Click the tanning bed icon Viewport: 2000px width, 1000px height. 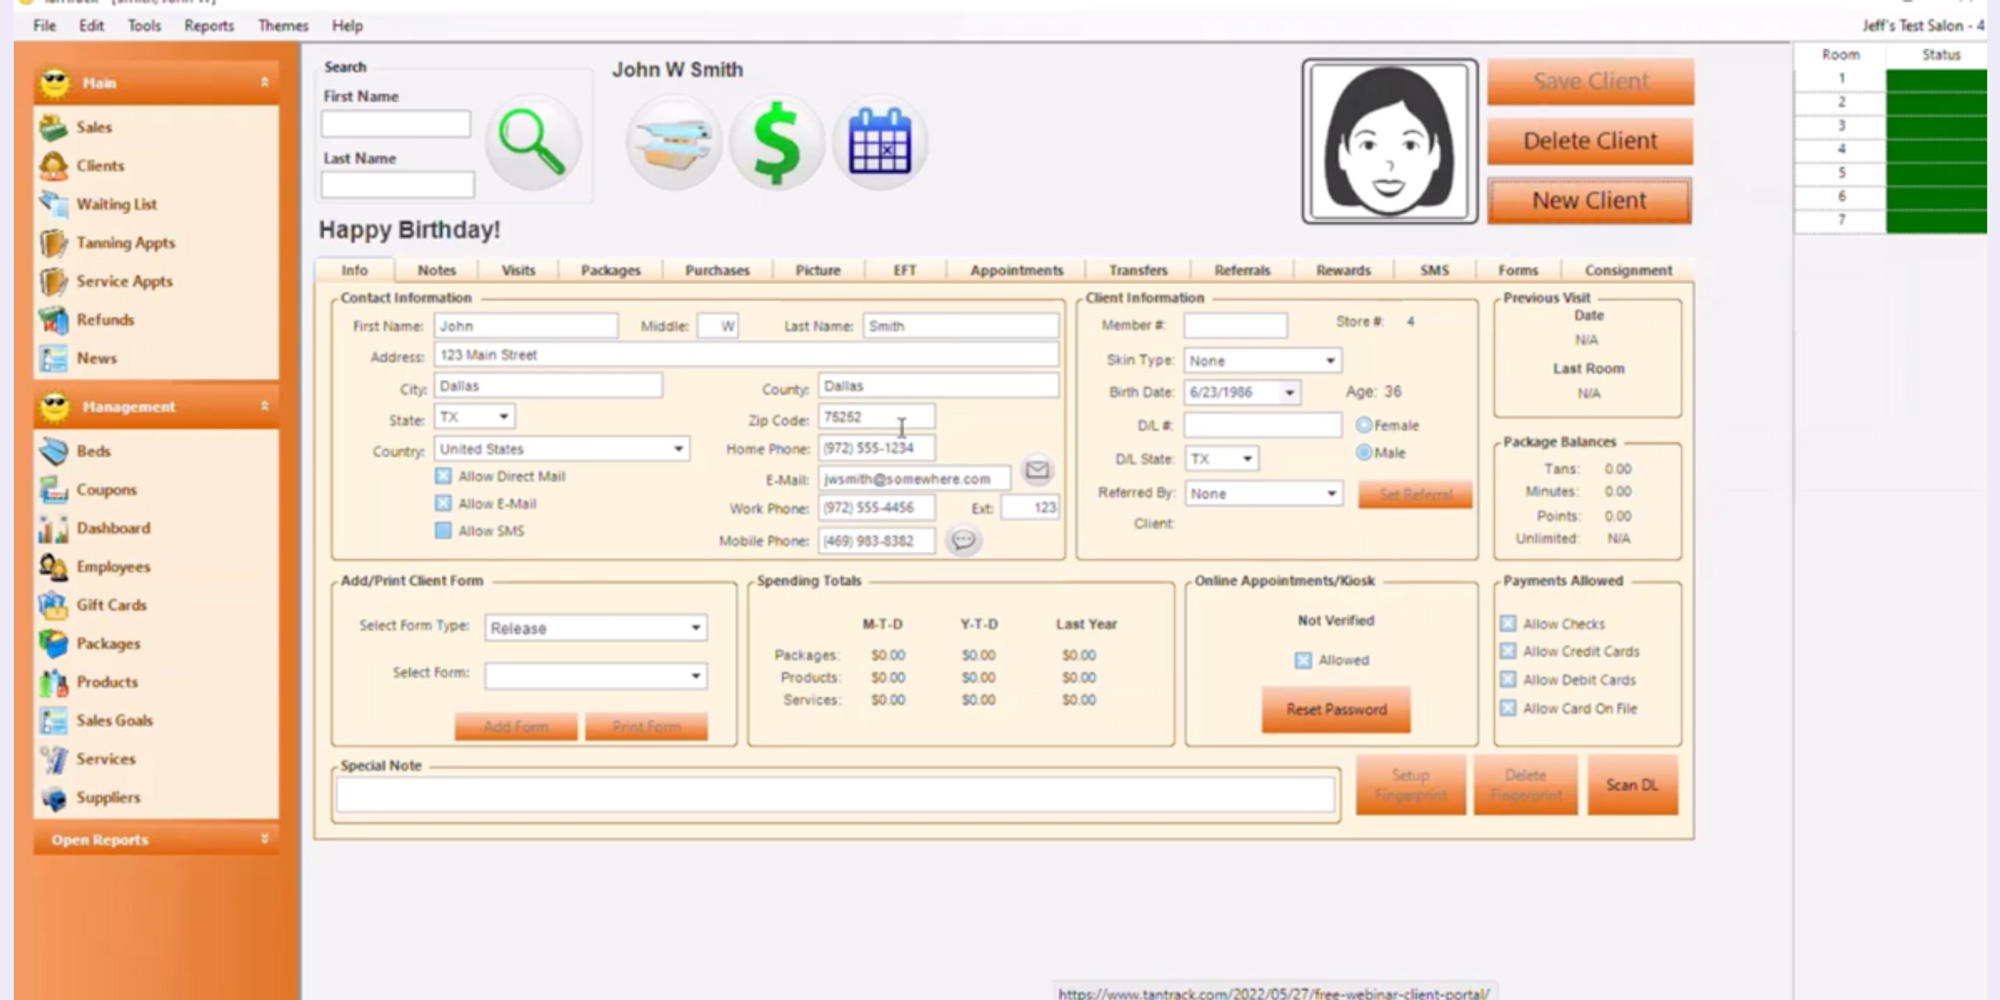coord(674,143)
